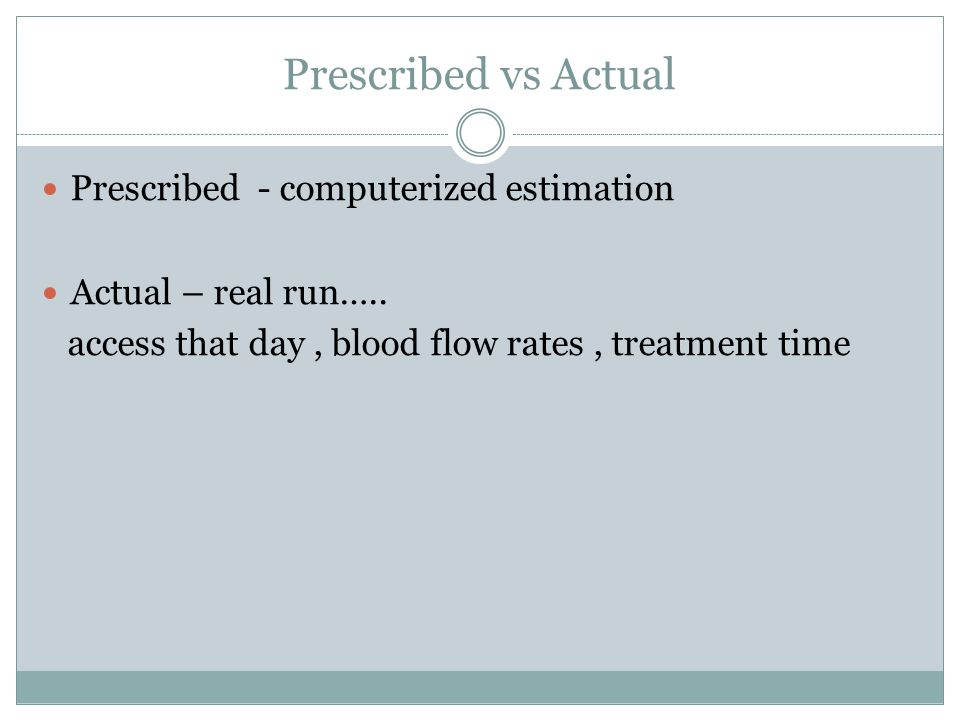Viewport: 960px width, 720px height.
Task: Click the empty gray area of slide body
Action: [x=480, y=514]
